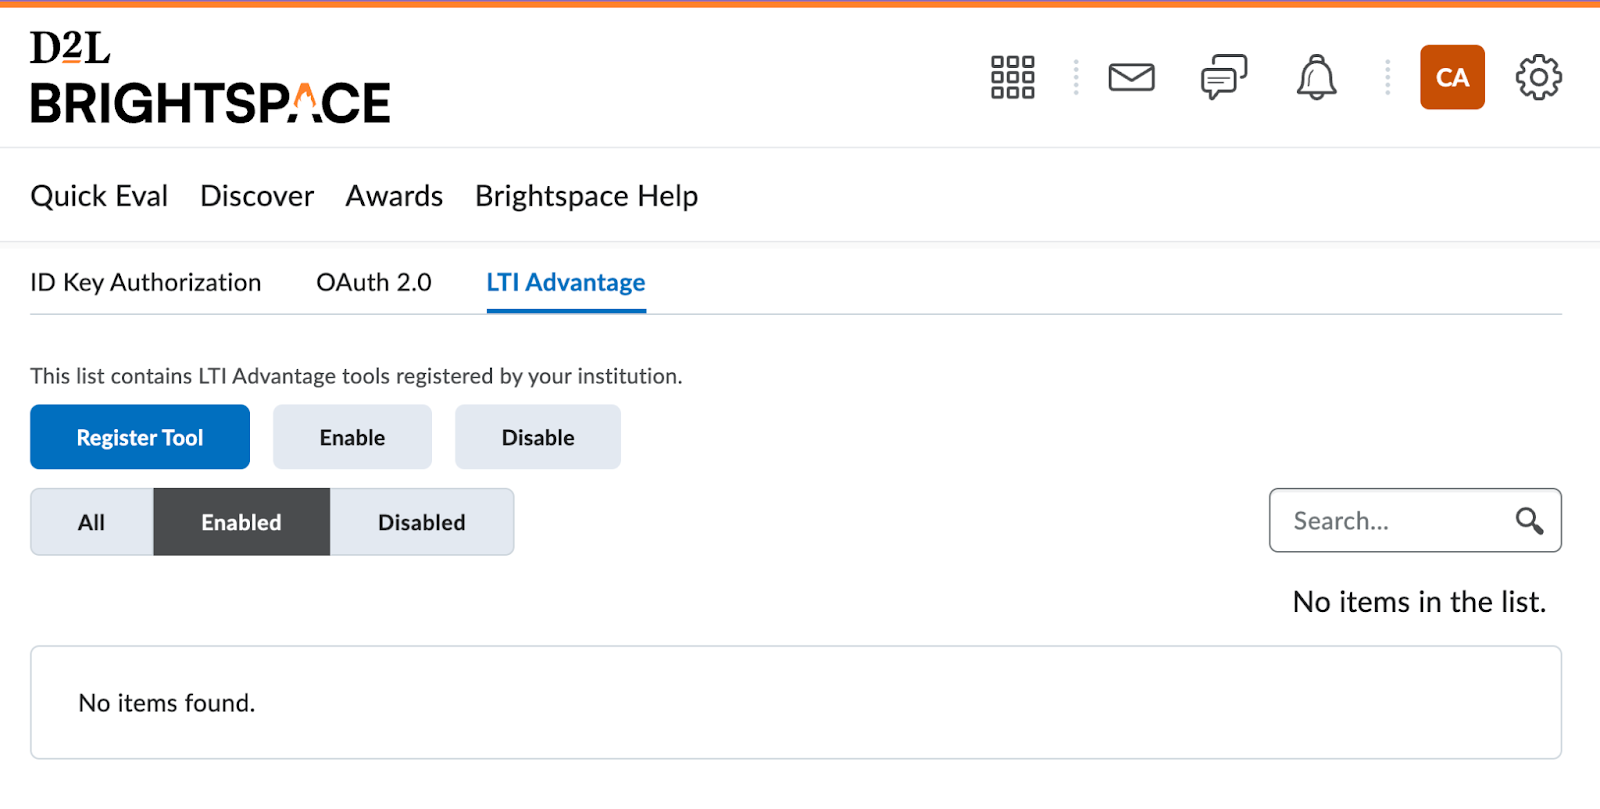Click the Enable button
Screen dimensions: 1600x809
(352, 437)
